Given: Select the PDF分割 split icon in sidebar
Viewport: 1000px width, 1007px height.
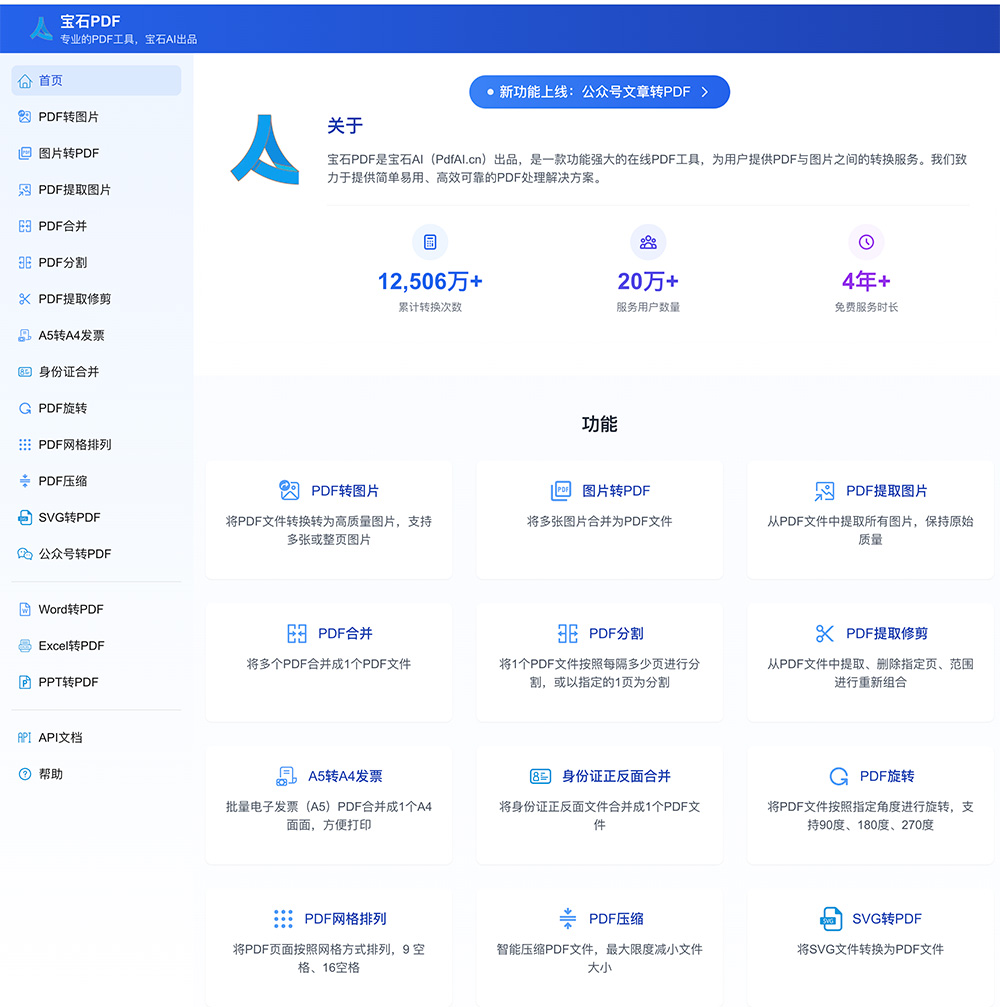Looking at the screenshot, I should click(x=24, y=262).
